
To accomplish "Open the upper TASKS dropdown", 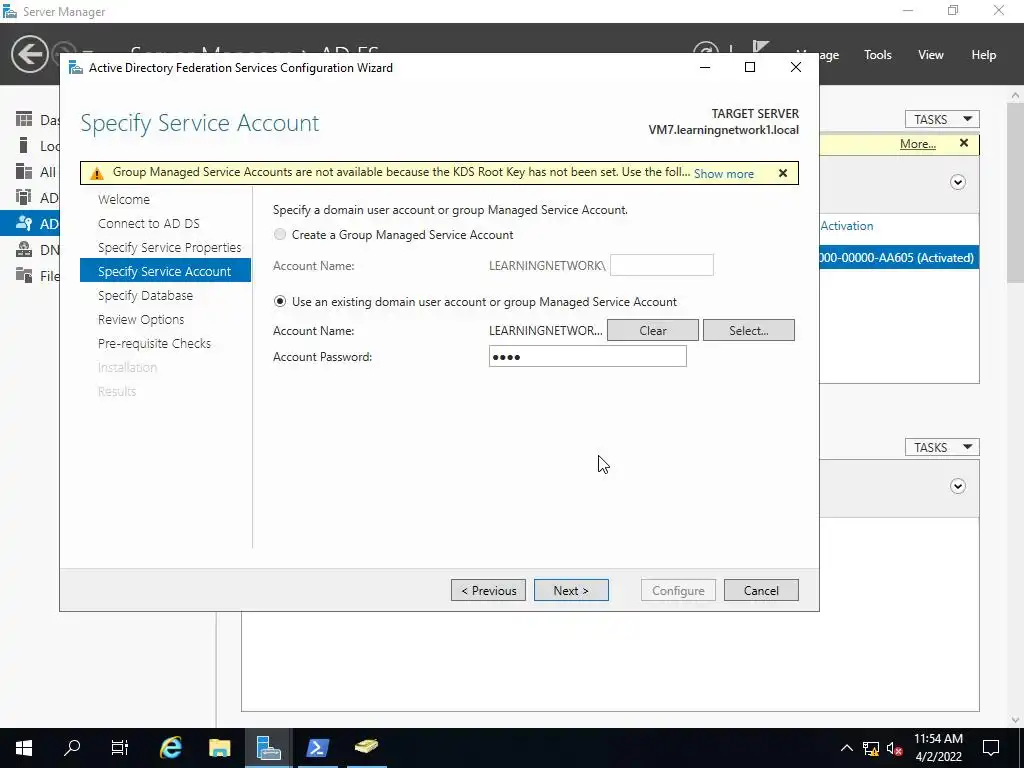I will [942, 119].
